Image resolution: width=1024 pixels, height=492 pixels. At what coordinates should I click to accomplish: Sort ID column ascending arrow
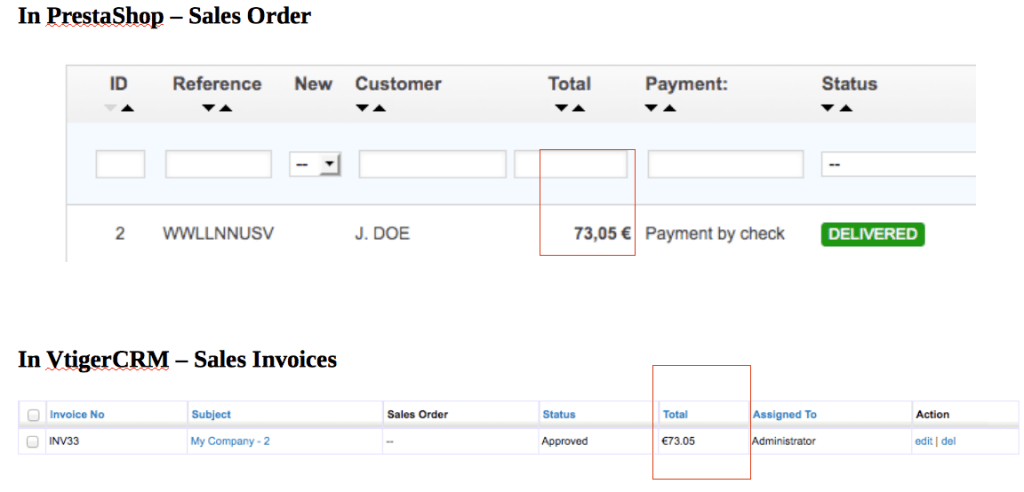[127, 108]
